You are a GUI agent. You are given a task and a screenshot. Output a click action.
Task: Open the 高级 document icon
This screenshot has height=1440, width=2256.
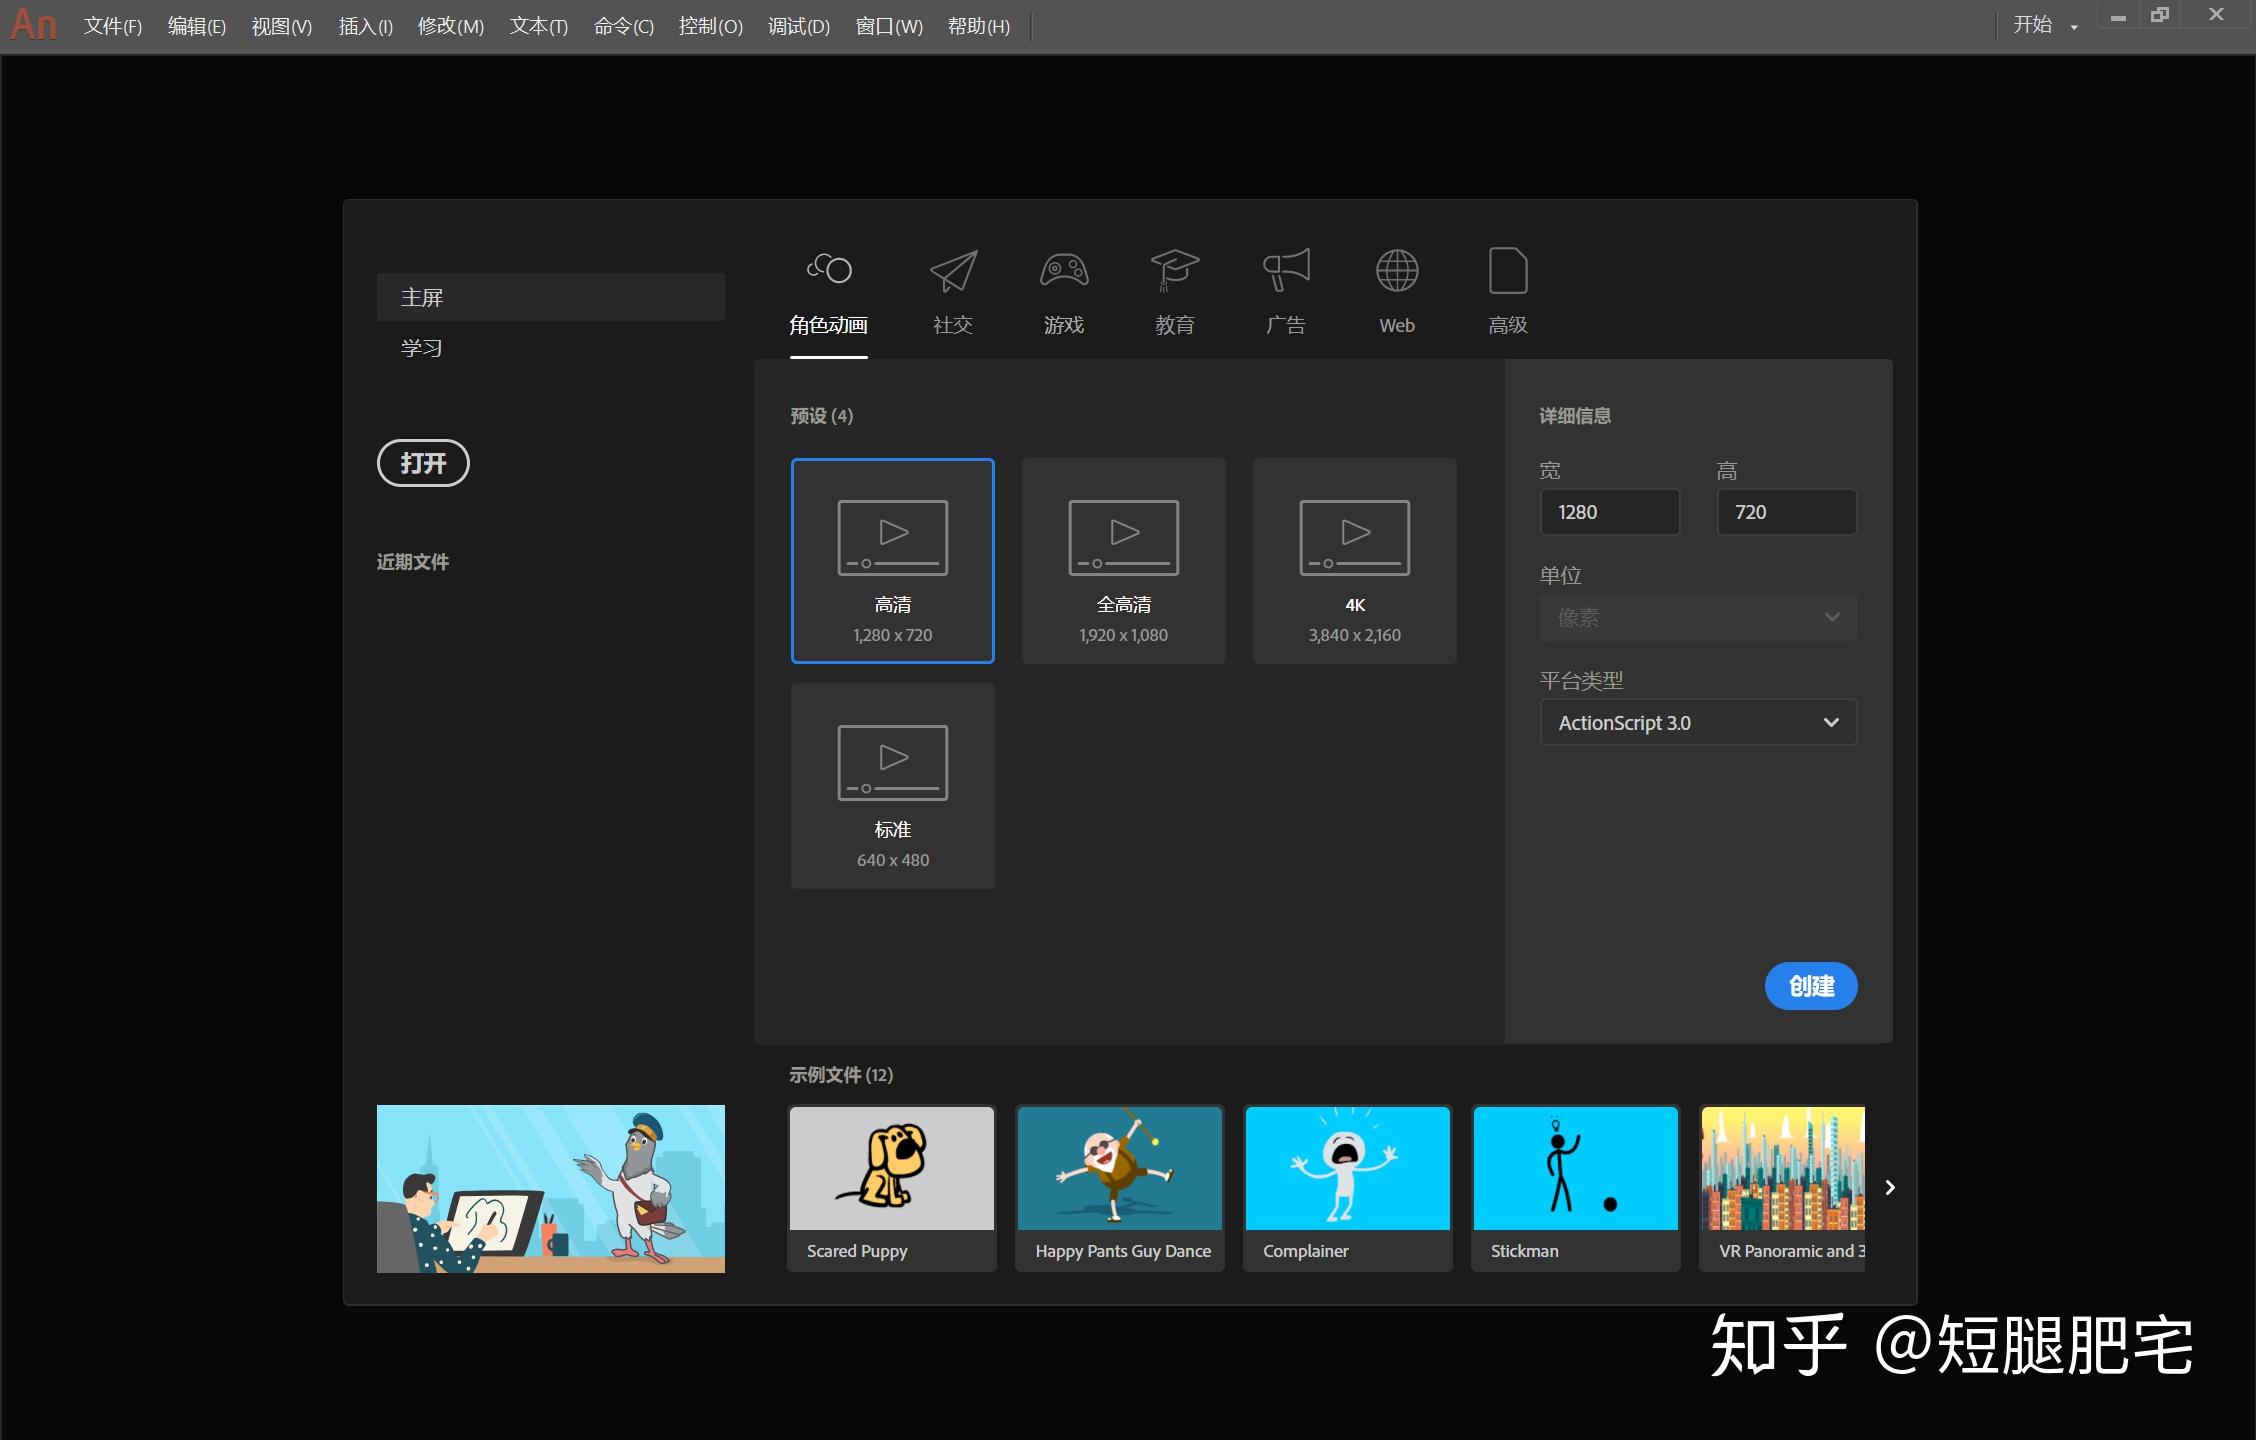point(1507,270)
